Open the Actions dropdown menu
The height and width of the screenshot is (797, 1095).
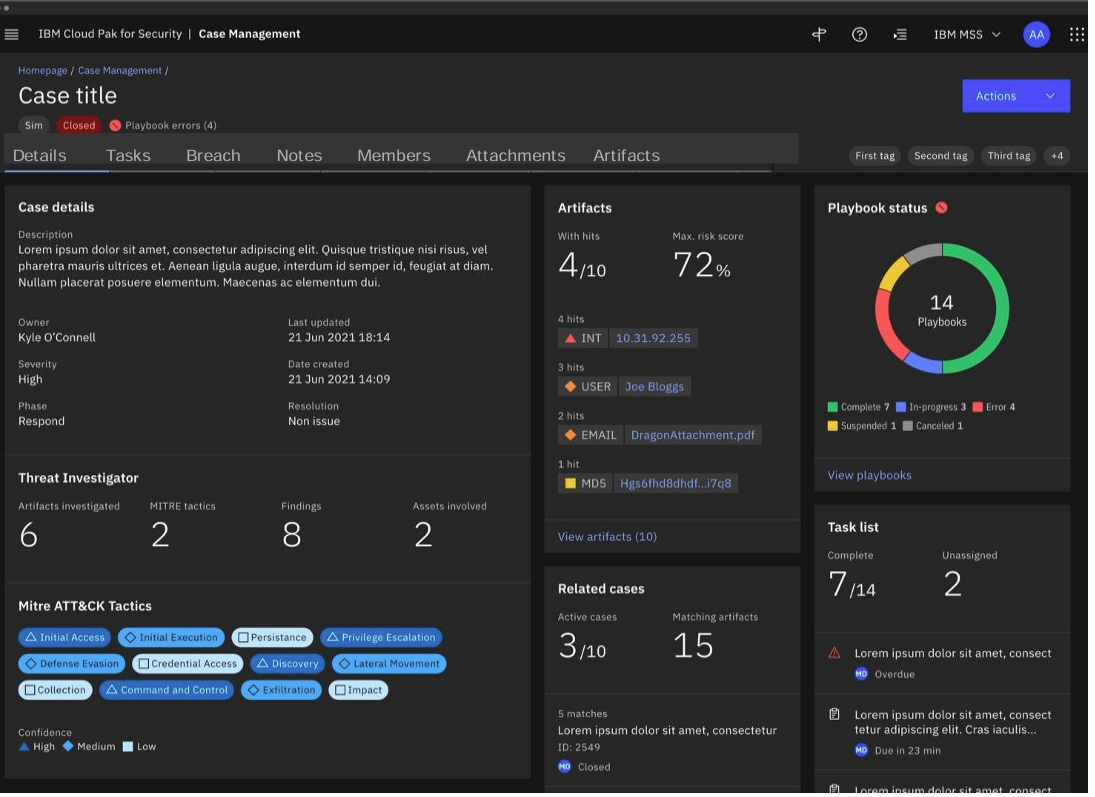point(1016,95)
